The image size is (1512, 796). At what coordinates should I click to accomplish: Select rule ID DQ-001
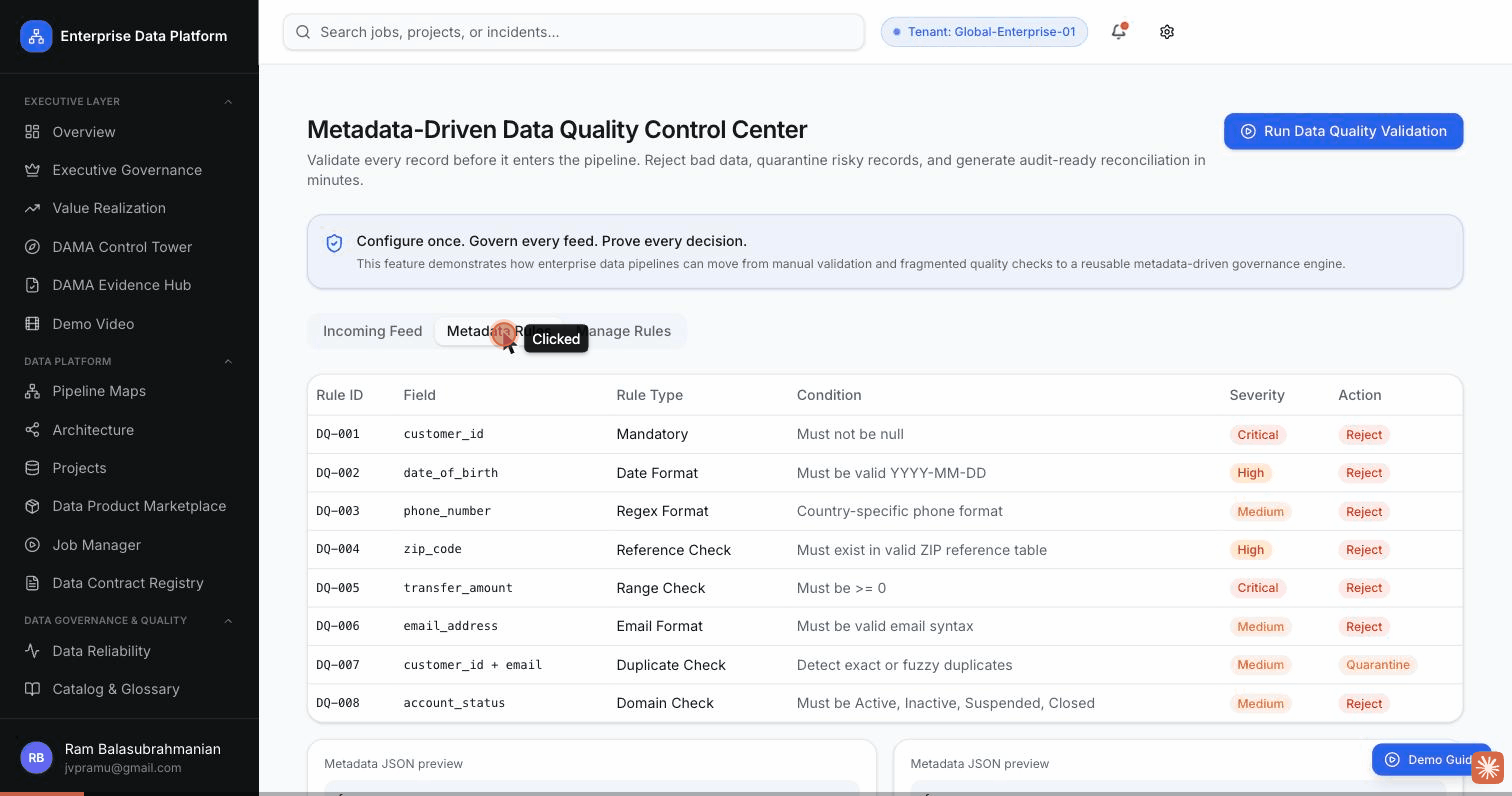pyautogui.click(x=338, y=434)
